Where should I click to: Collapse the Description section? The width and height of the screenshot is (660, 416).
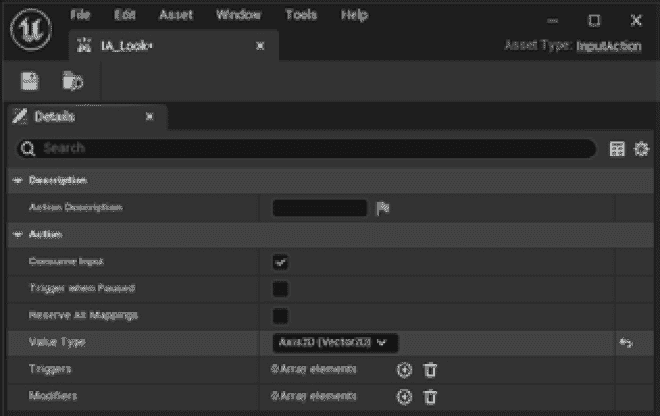(x=17, y=181)
